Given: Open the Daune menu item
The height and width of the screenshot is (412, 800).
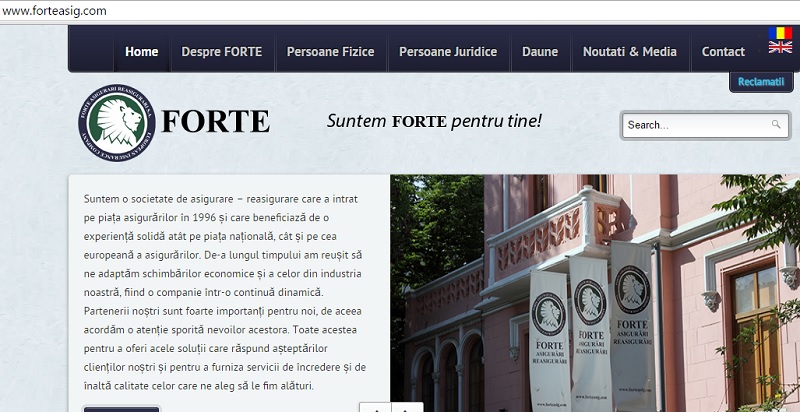Looking at the screenshot, I should pyautogui.click(x=540, y=52).
